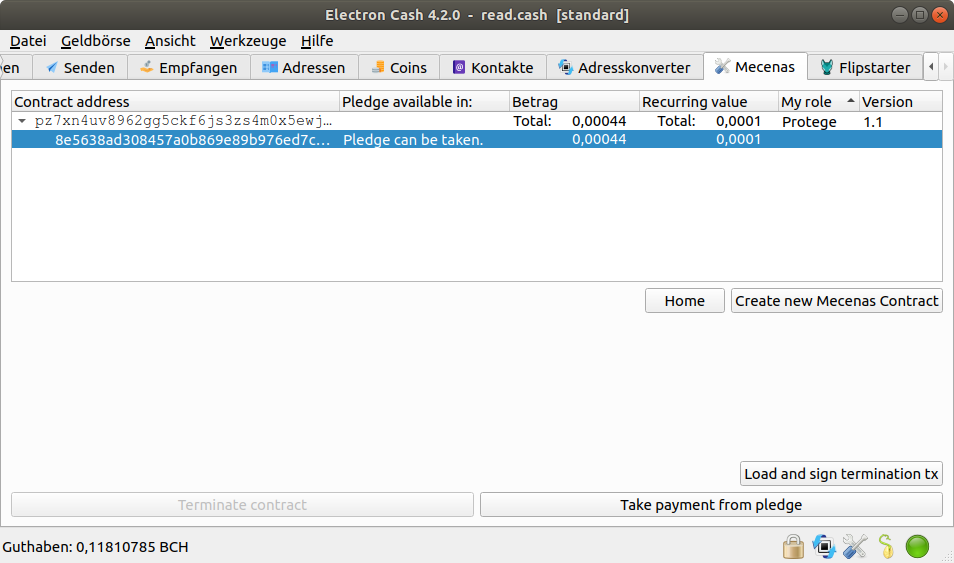Click the password lock icon in status bar
The image size is (954, 563).
tap(793, 547)
